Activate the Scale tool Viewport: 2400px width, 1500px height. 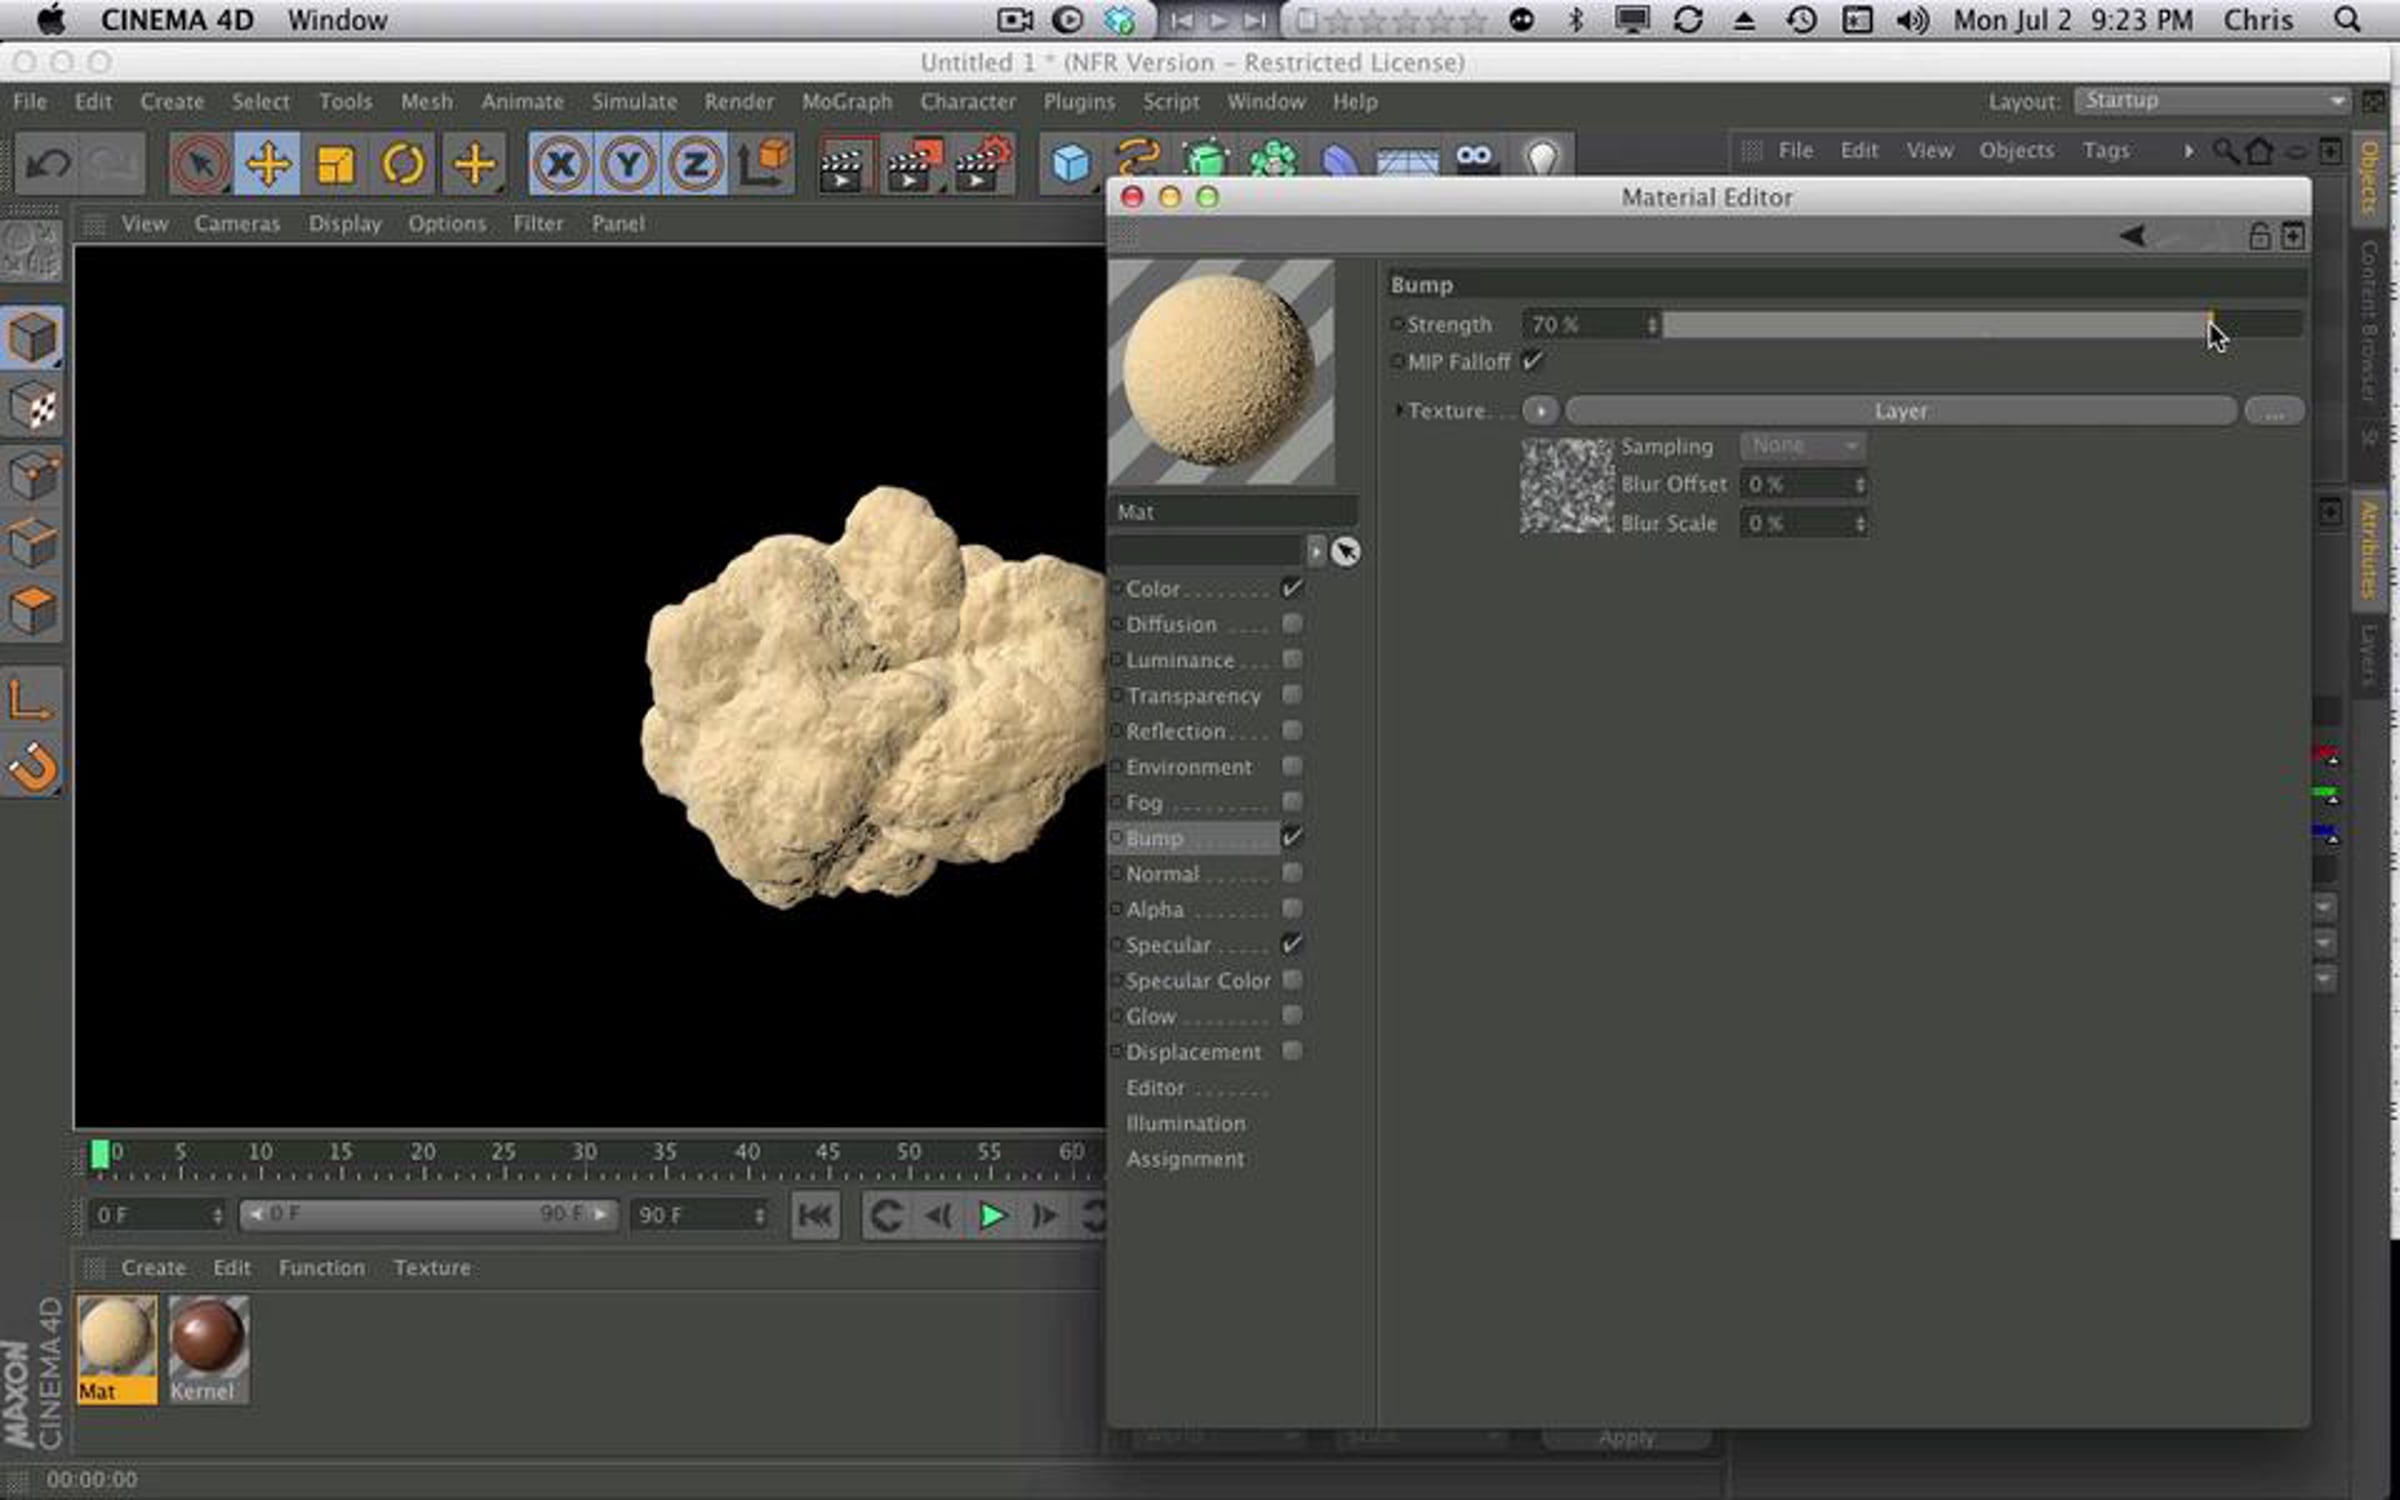pyautogui.click(x=336, y=163)
